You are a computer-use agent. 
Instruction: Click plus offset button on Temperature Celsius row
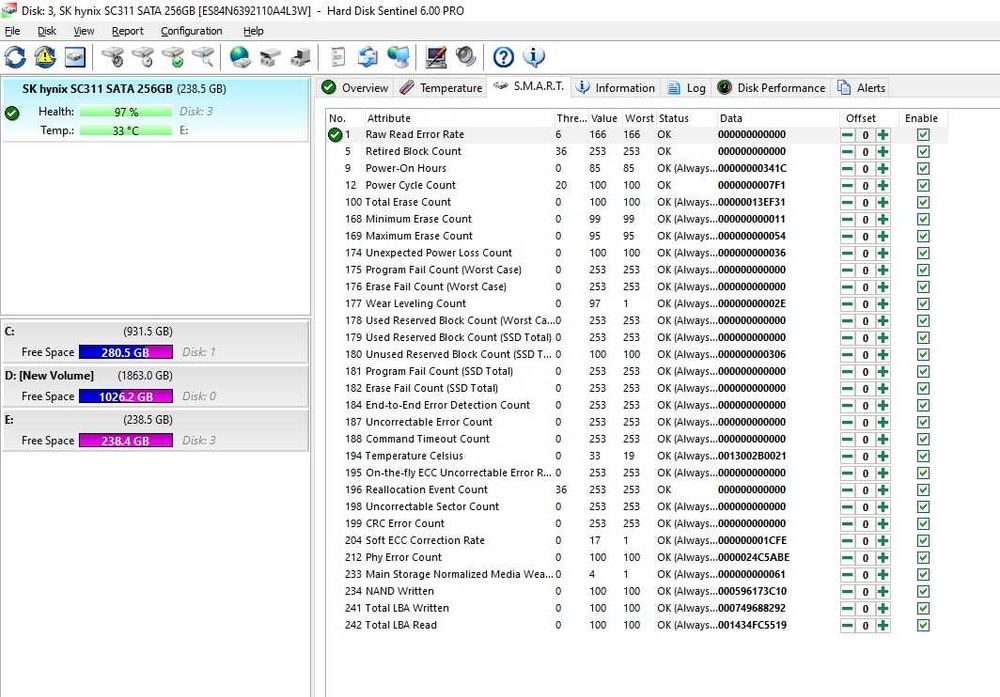883,457
